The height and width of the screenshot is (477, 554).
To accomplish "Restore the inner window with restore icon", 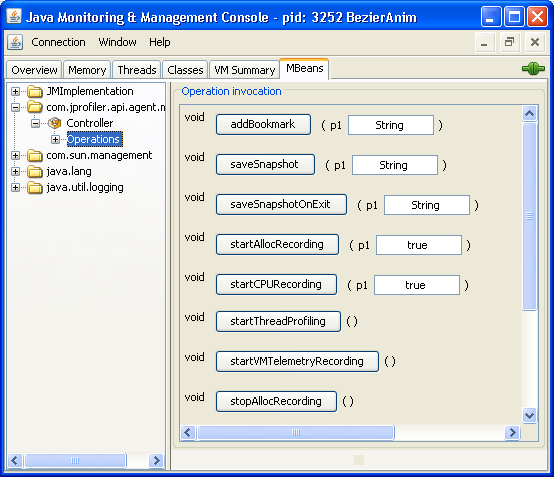I will [x=509, y=42].
